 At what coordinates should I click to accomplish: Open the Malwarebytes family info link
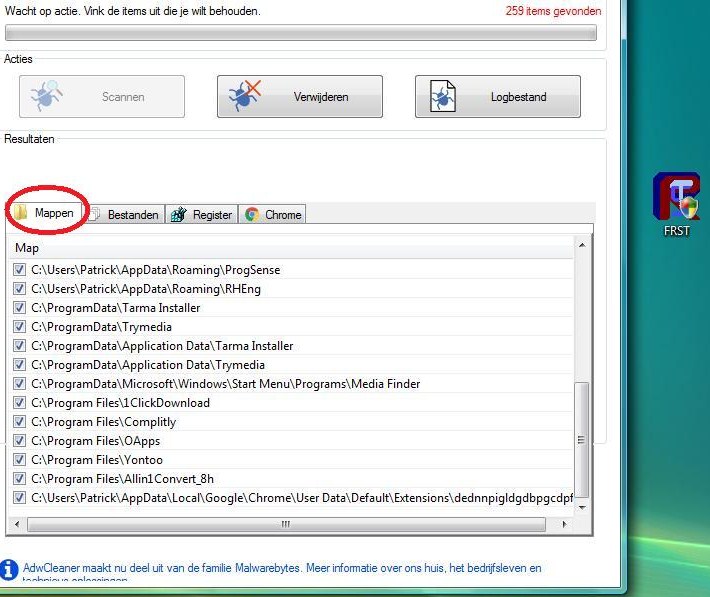click(x=282, y=572)
